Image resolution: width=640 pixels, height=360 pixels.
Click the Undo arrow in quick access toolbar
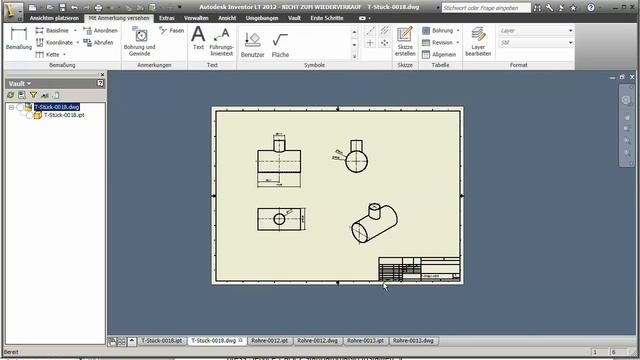pyautogui.click(x=74, y=7)
